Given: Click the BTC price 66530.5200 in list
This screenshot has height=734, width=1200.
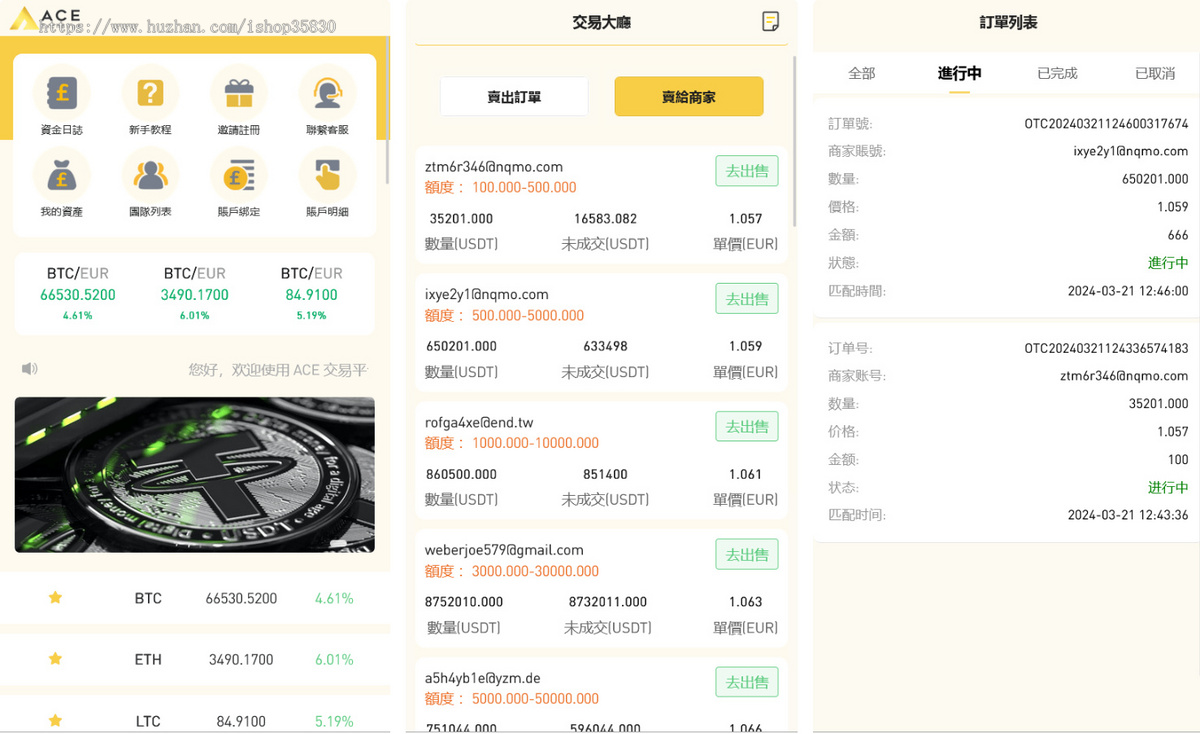Looking at the screenshot, I should [241, 598].
